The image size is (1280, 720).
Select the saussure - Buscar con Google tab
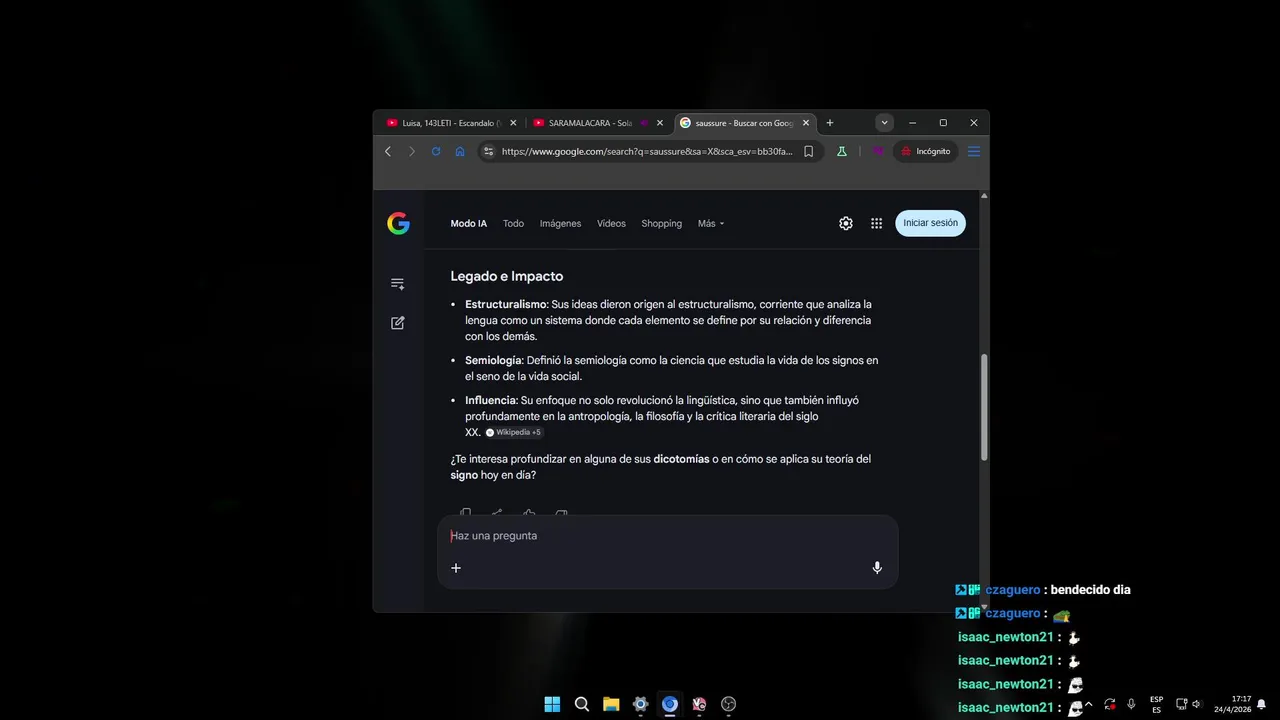click(744, 123)
